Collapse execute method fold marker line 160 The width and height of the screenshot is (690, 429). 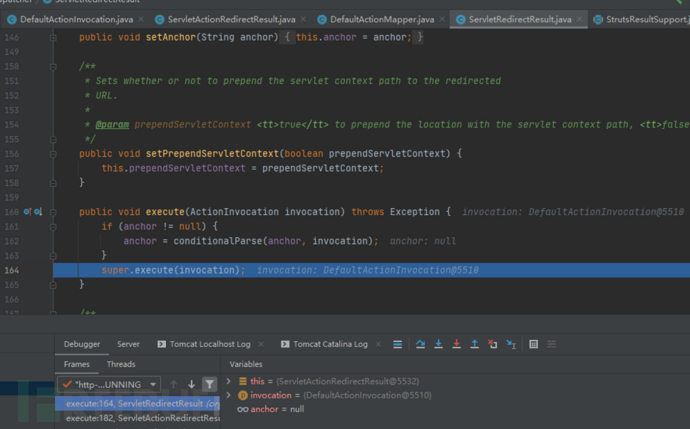pyautogui.click(x=53, y=212)
